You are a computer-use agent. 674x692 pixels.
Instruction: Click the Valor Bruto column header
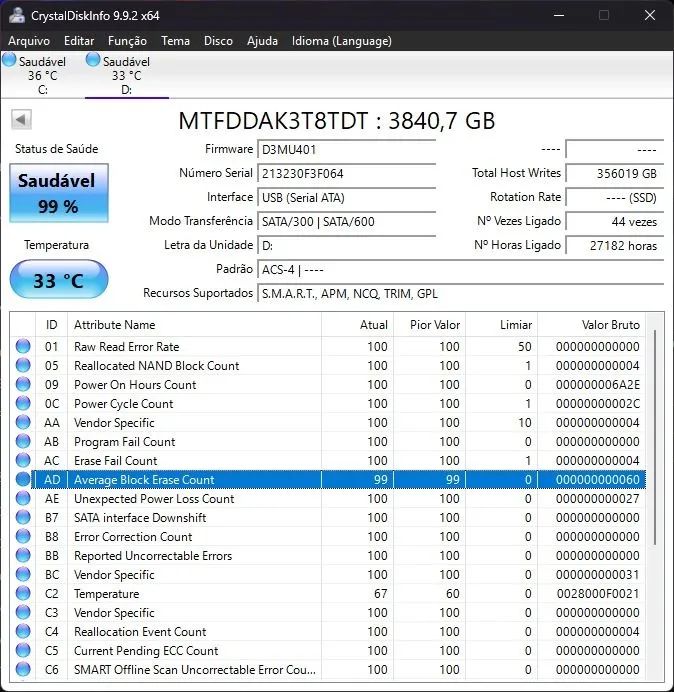tap(591, 325)
